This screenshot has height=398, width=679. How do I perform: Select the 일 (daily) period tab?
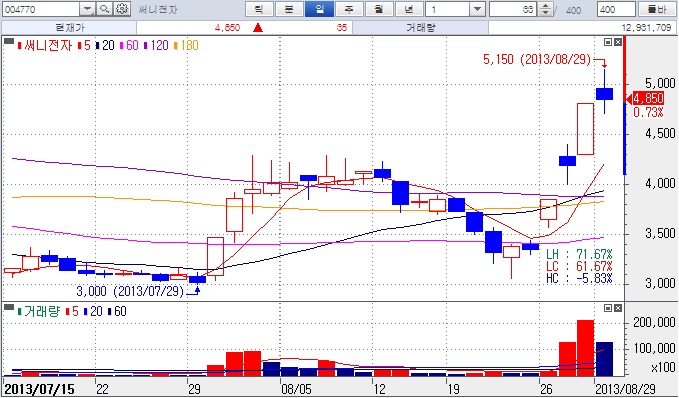319,9
